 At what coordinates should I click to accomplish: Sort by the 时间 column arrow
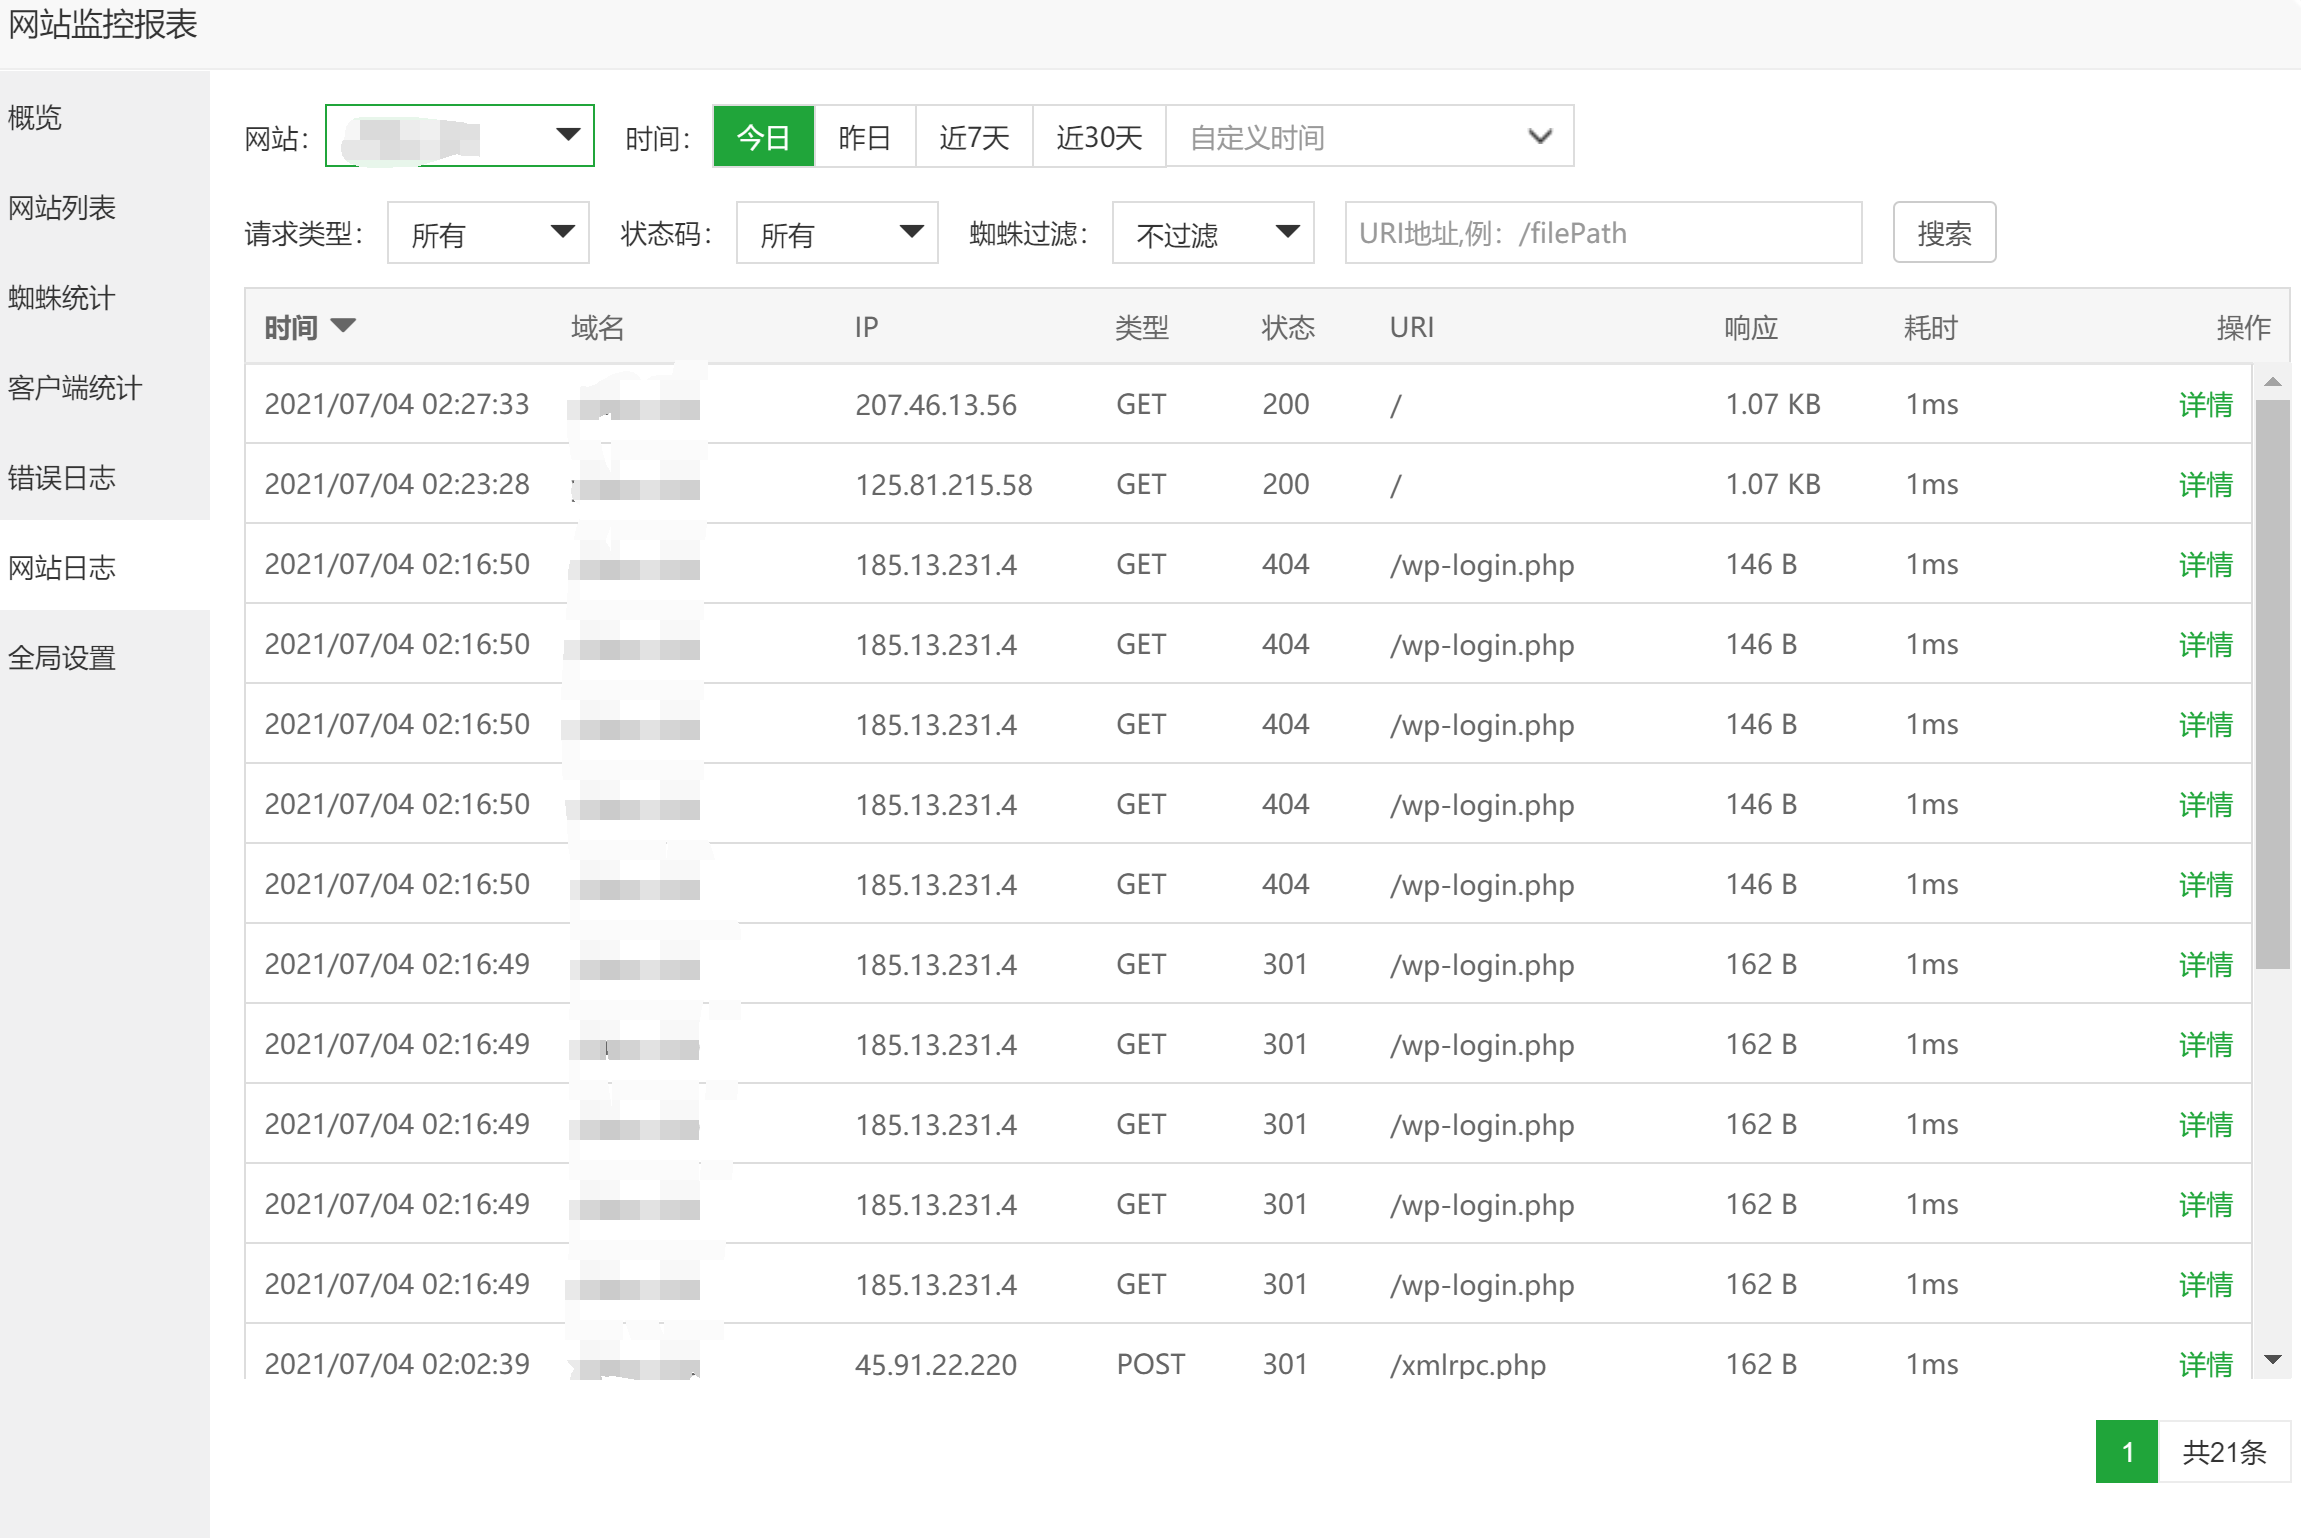343,326
